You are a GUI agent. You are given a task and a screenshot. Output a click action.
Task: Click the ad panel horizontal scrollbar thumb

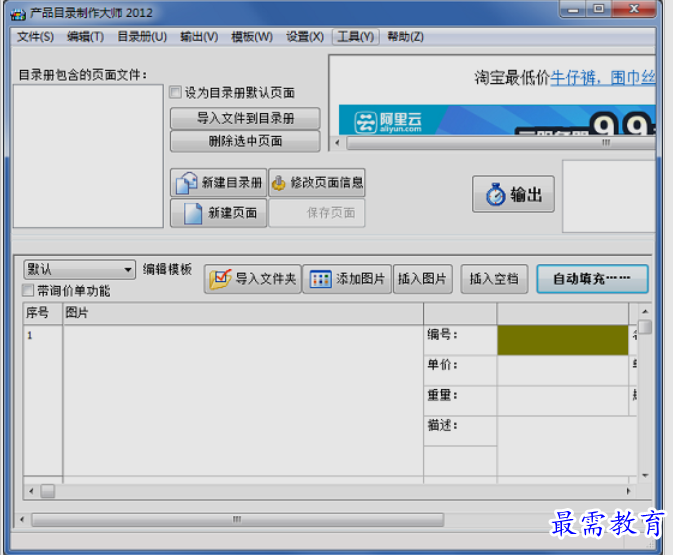tap(501, 143)
